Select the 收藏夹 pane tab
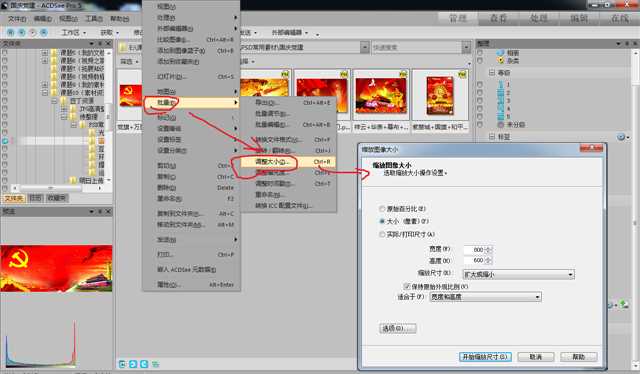This screenshot has width=640, height=374. (57, 198)
